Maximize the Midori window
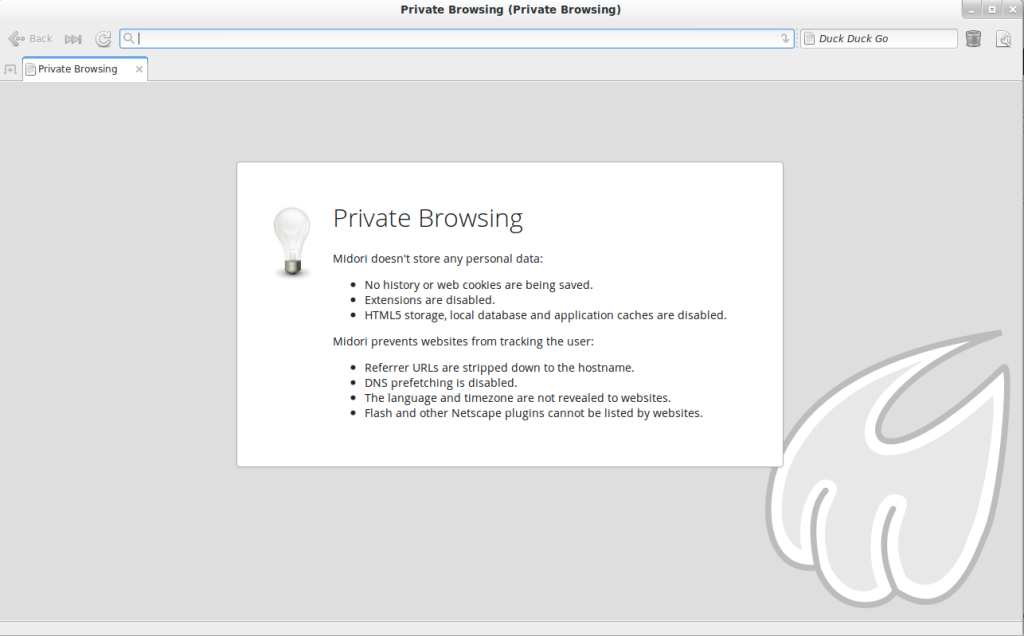Image resolution: width=1024 pixels, height=636 pixels. tap(992, 9)
